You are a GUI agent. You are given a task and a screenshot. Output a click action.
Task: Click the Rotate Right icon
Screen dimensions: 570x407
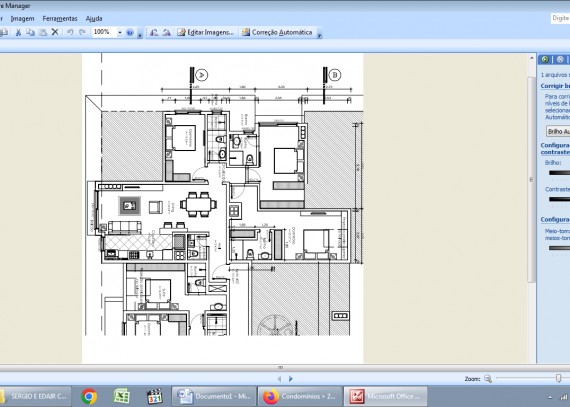click(166, 32)
